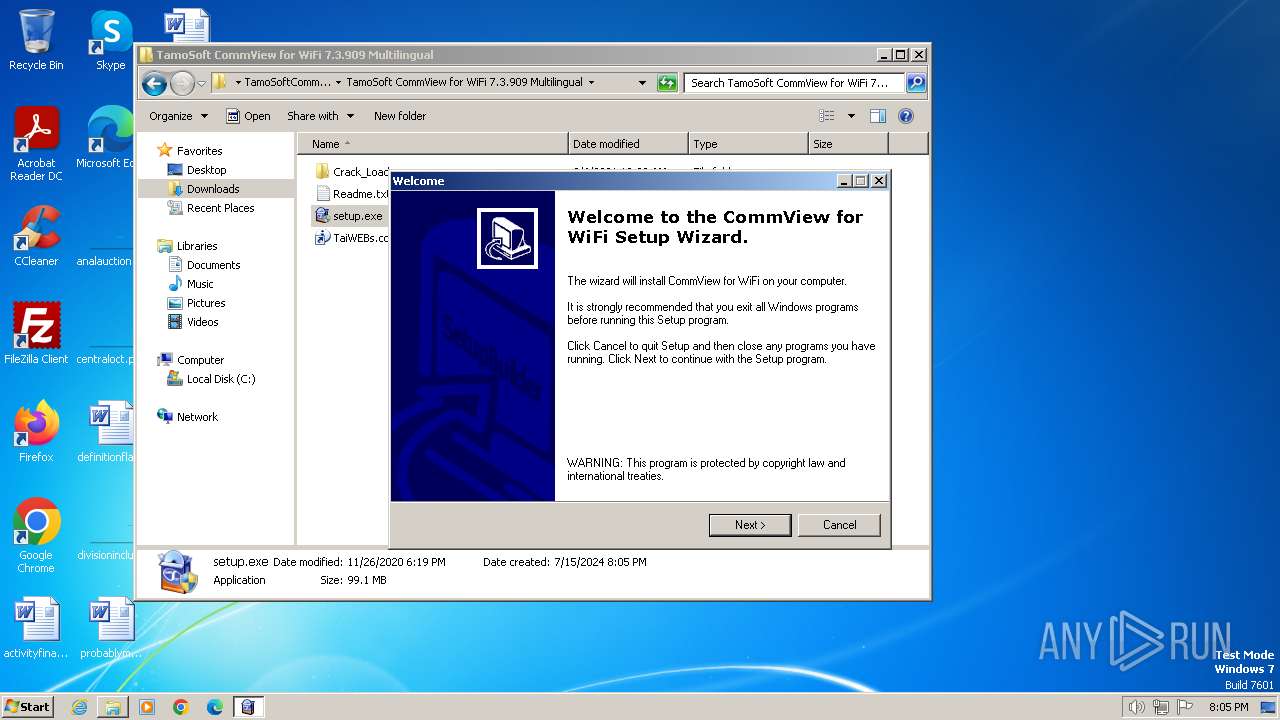Open Acrobat Reader DC shortcut
This screenshot has width=1280, height=720.
(x=36, y=145)
